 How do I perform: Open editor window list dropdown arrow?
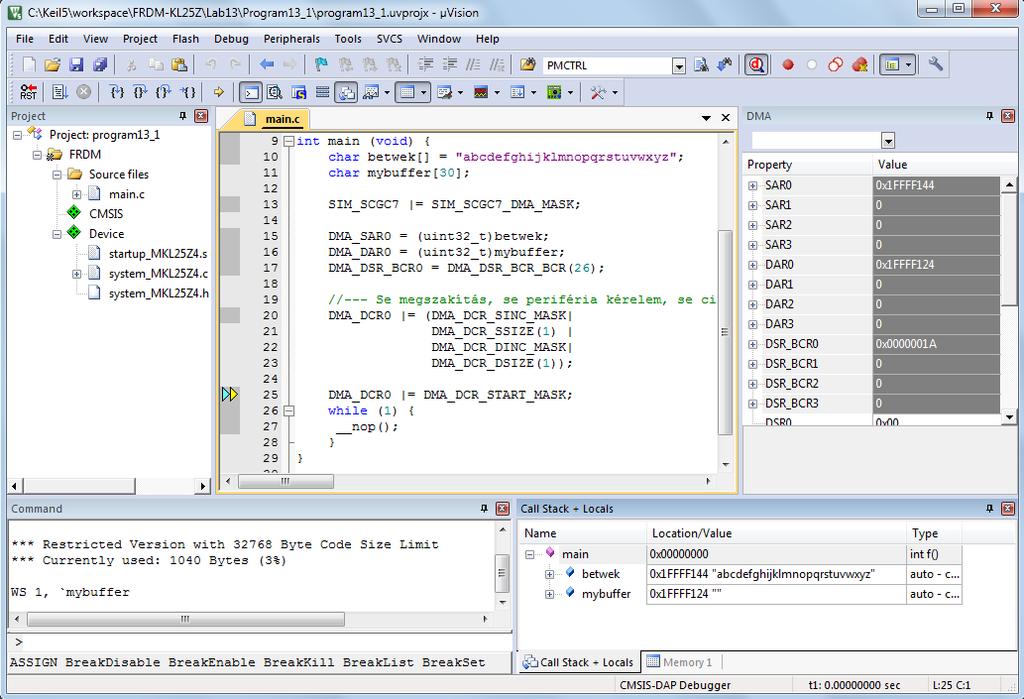coord(706,118)
